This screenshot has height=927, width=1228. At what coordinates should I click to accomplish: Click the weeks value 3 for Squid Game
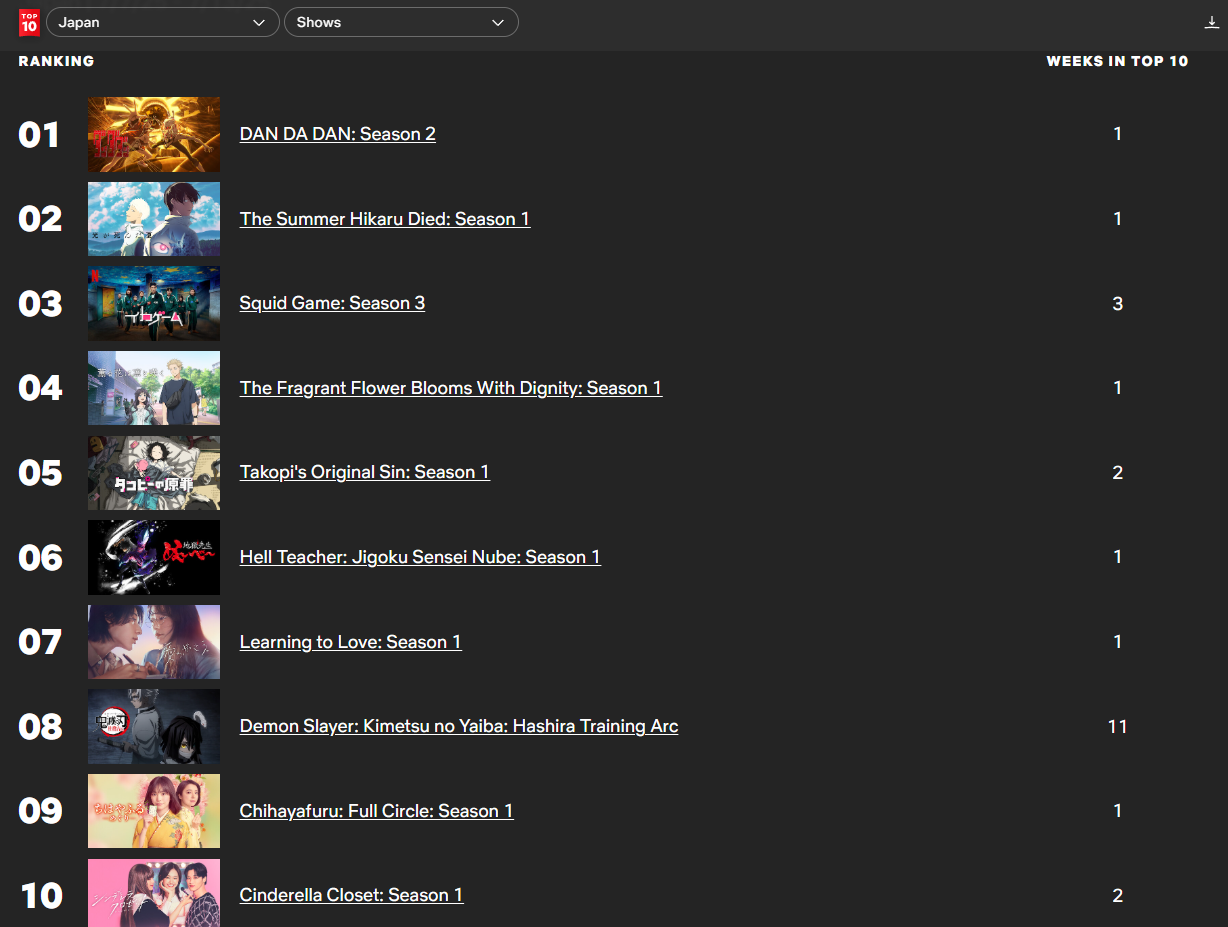click(1118, 304)
